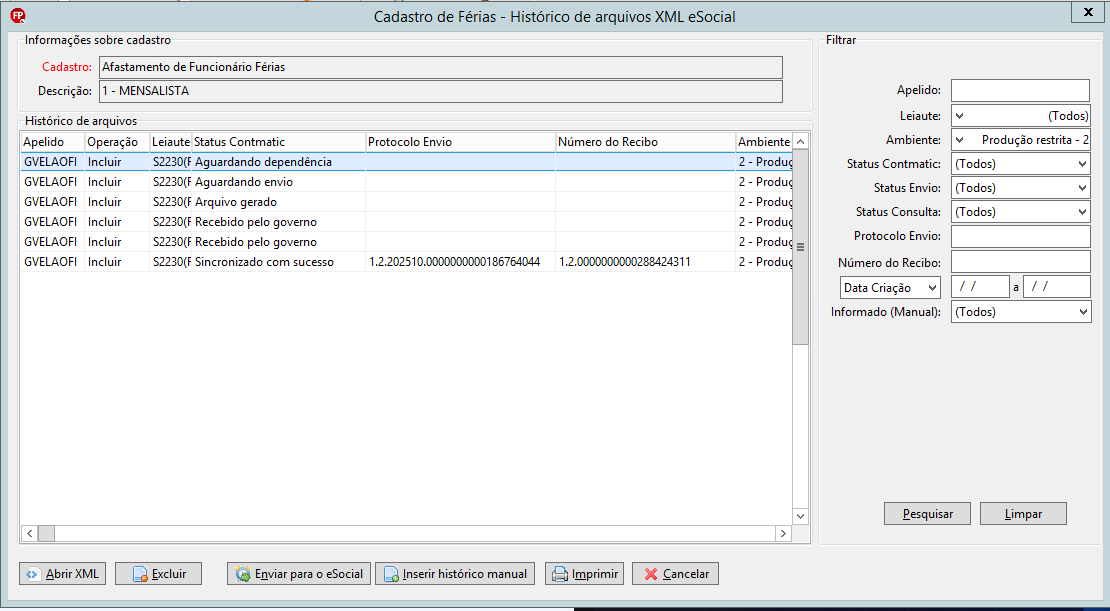Click the Pesquisar button
The image size is (1110, 611).
click(x=927, y=514)
